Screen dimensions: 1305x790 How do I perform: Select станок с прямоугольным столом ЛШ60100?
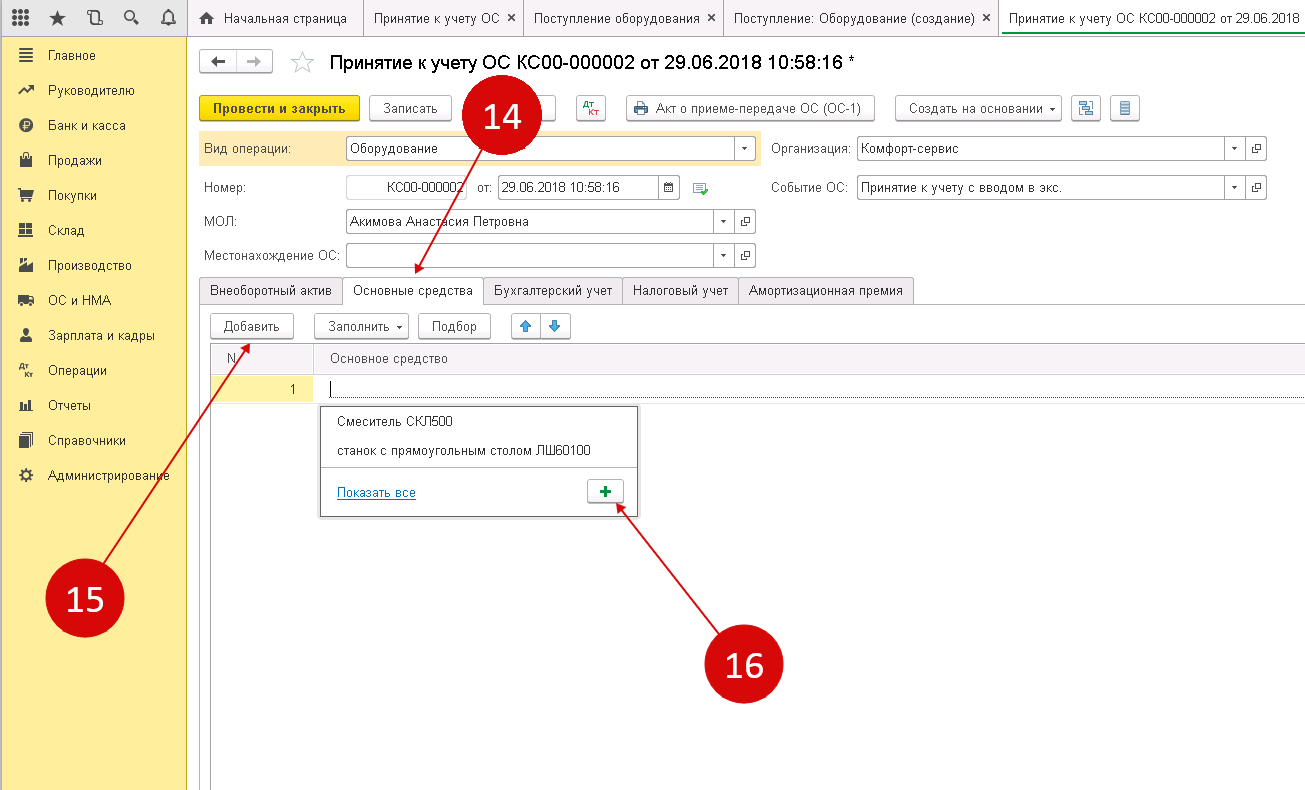(x=478, y=450)
